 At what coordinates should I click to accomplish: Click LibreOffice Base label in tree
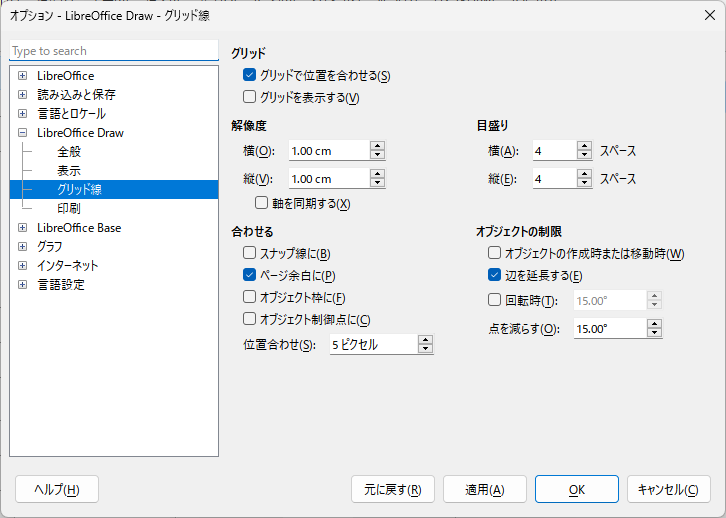click(x=79, y=227)
